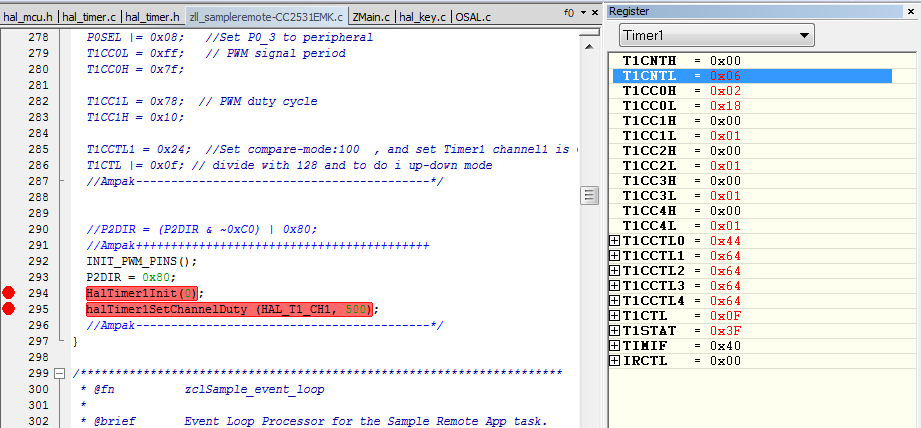Click the P2DIR = 0x80; line

[131, 277]
